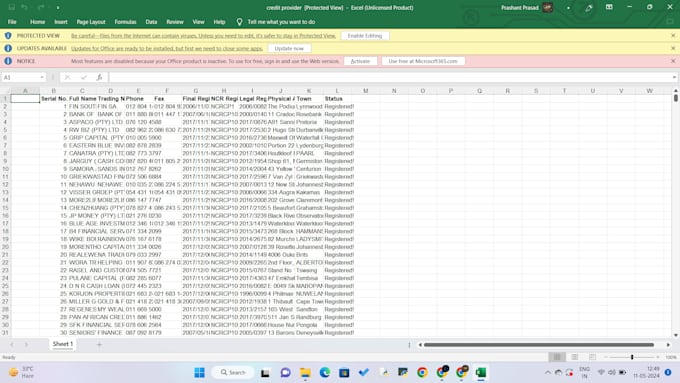Close the Updates Available message bar
This screenshot has width=680, height=383.
673,48
